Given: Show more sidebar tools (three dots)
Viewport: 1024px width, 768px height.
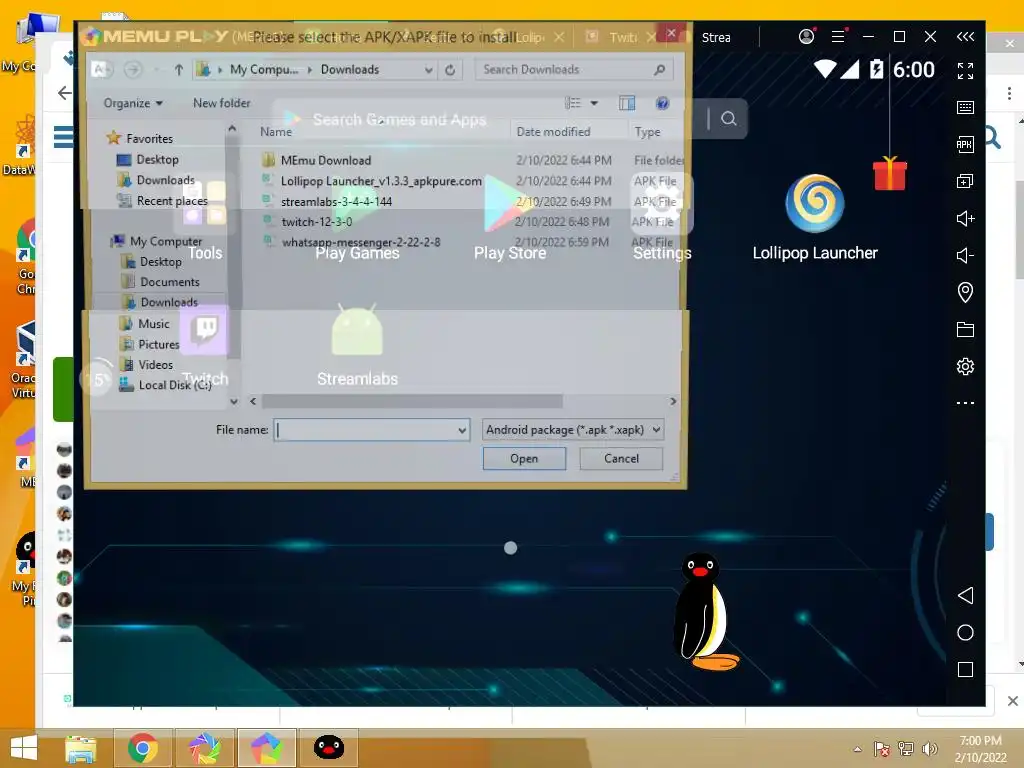Looking at the screenshot, I should point(965,403).
